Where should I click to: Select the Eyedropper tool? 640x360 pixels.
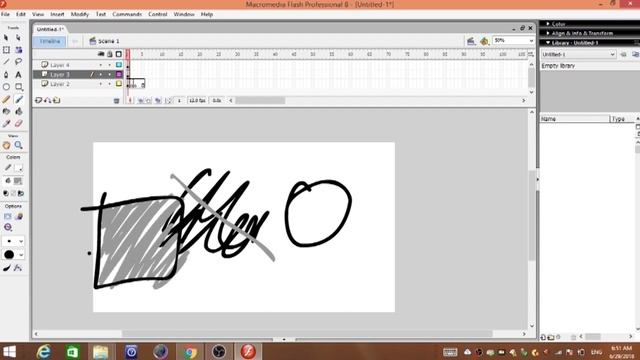click(6, 123)
